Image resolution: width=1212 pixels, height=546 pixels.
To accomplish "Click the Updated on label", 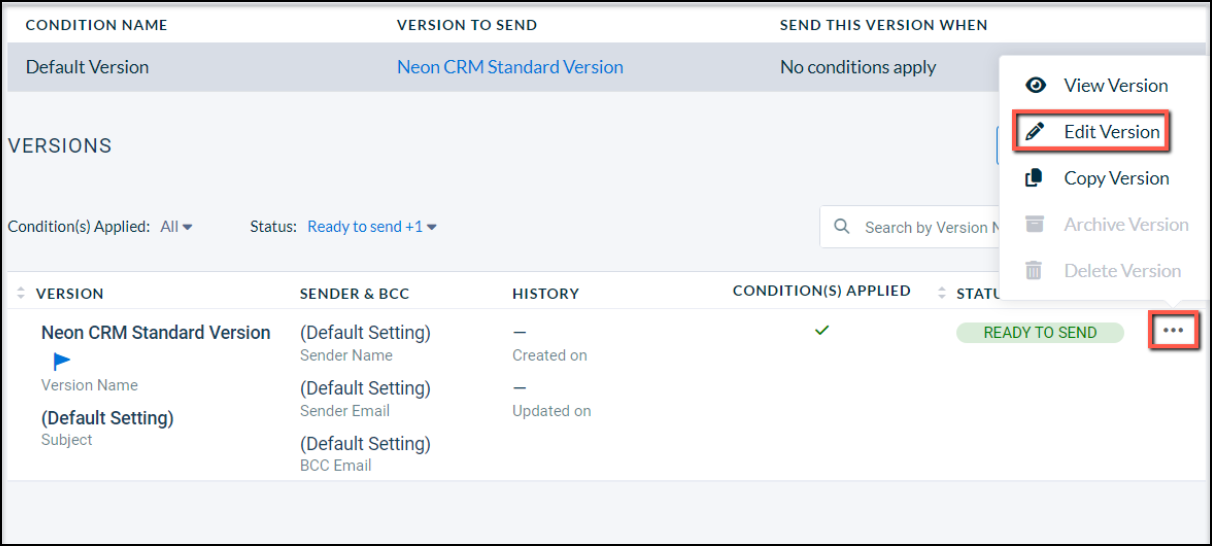I will pos(552,411).
